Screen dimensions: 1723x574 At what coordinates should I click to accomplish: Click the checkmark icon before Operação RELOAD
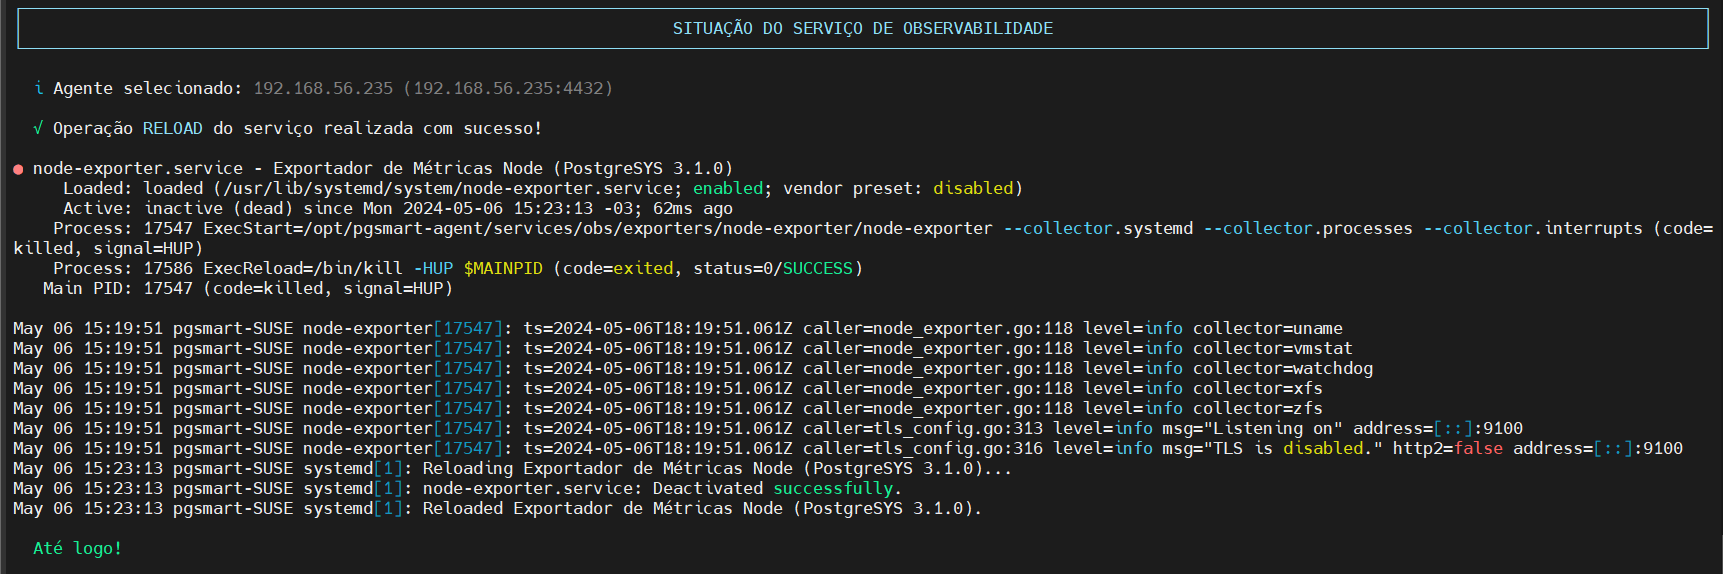38,128
